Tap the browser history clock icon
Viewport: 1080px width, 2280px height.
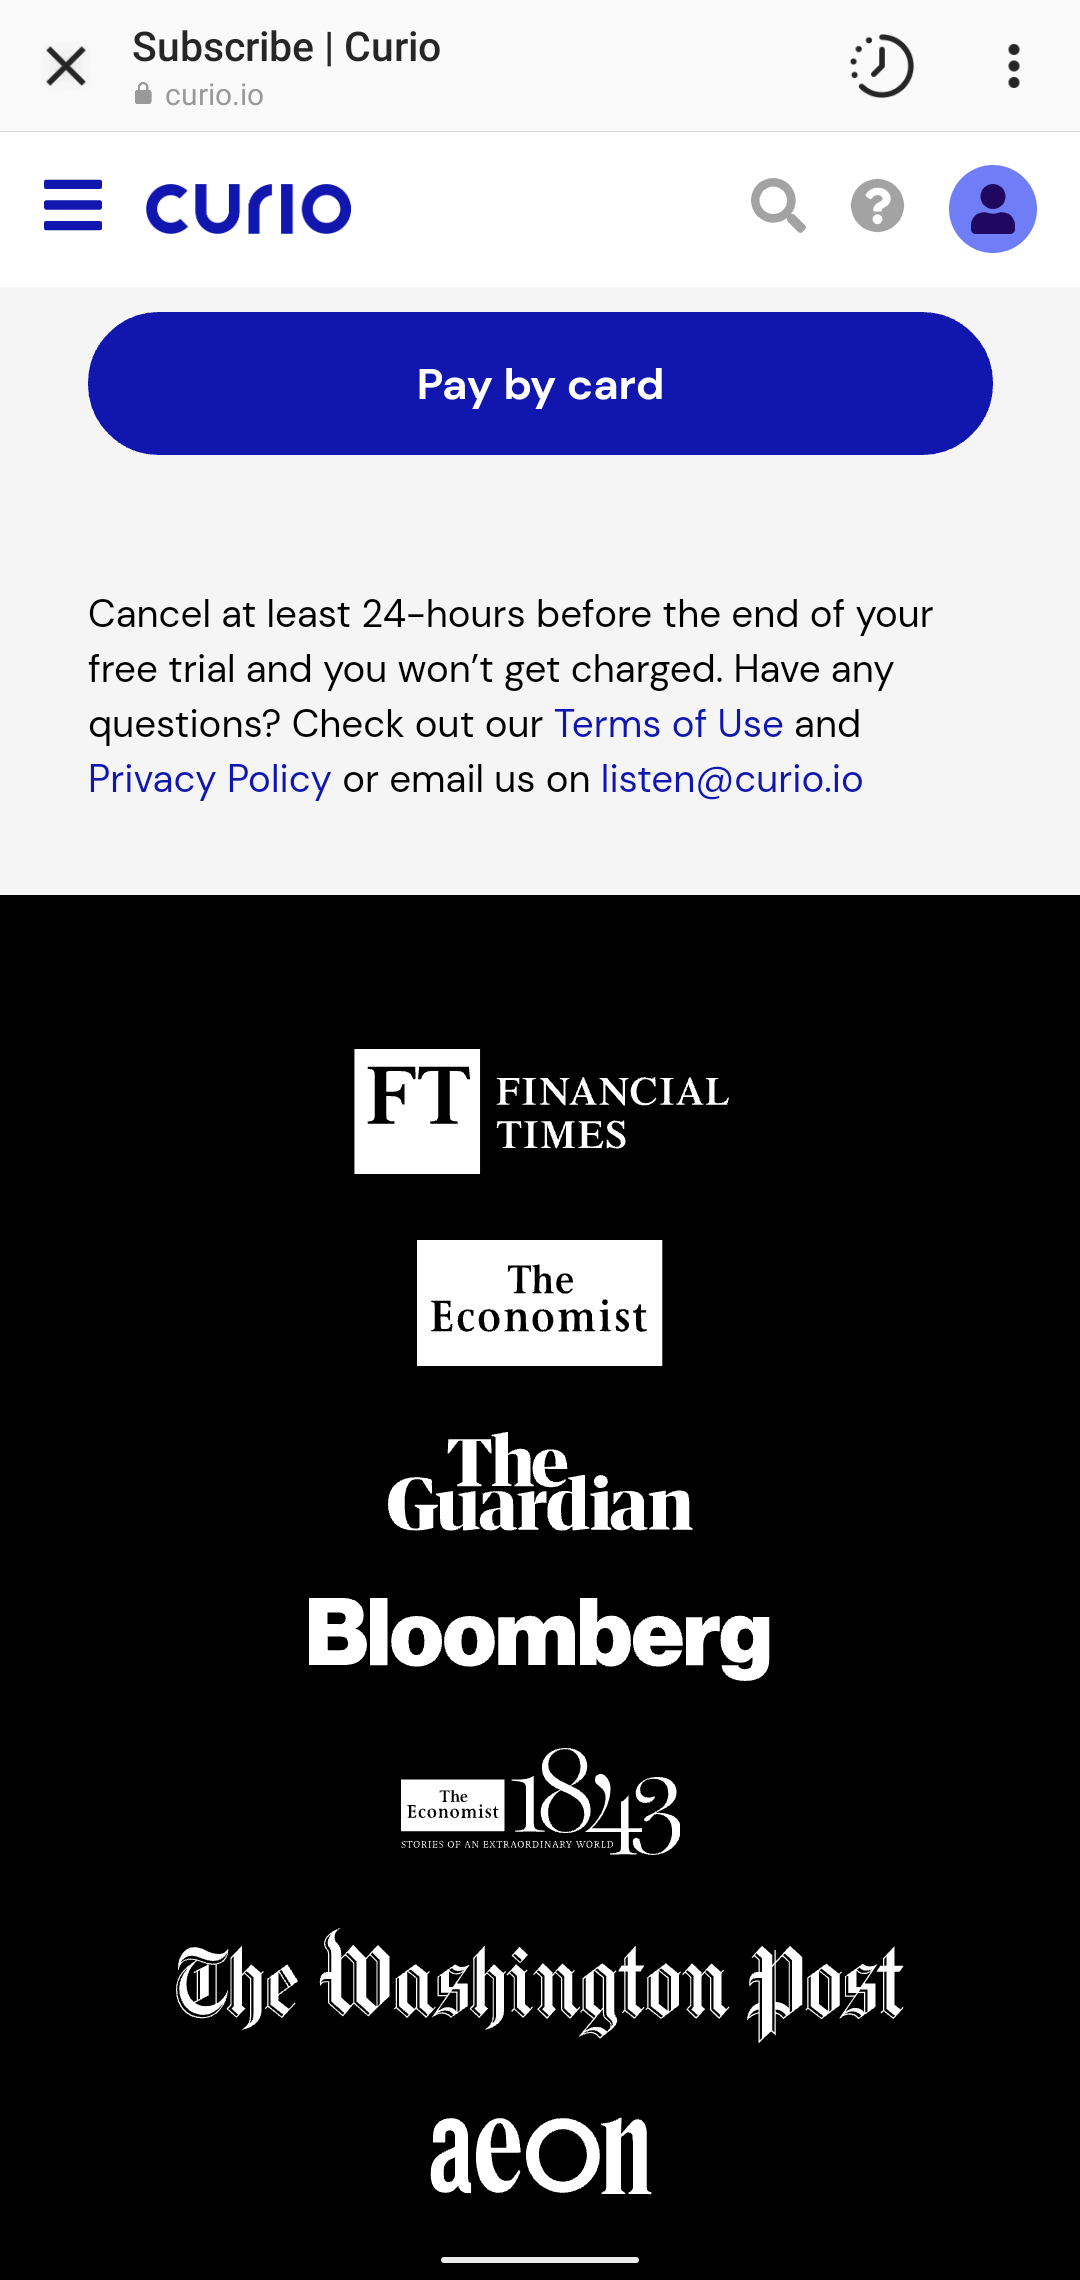(x=882, y=67)
